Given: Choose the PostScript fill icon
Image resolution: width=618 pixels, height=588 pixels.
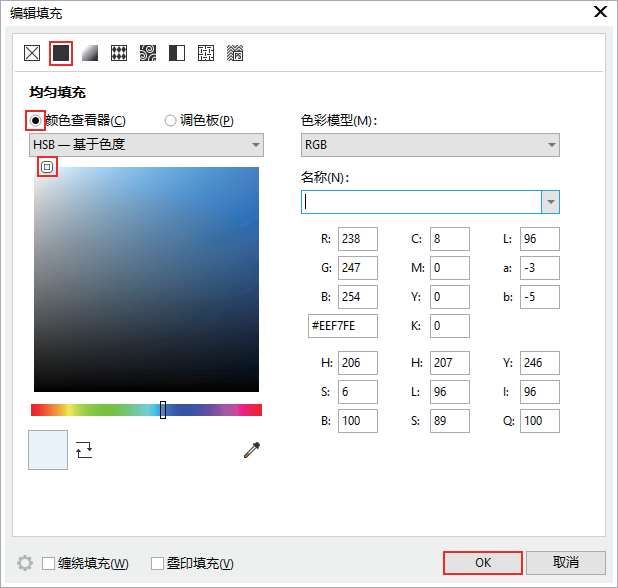Looking at the screenshot, I should [235, 53].
